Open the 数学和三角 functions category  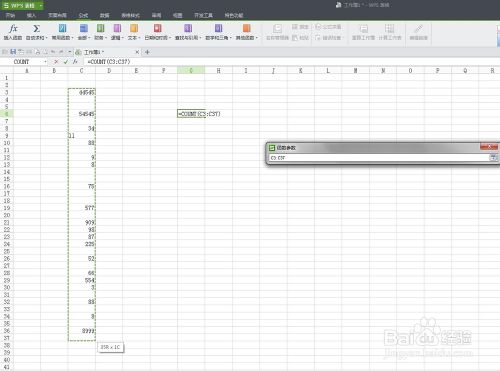click(x=218, y=32)
